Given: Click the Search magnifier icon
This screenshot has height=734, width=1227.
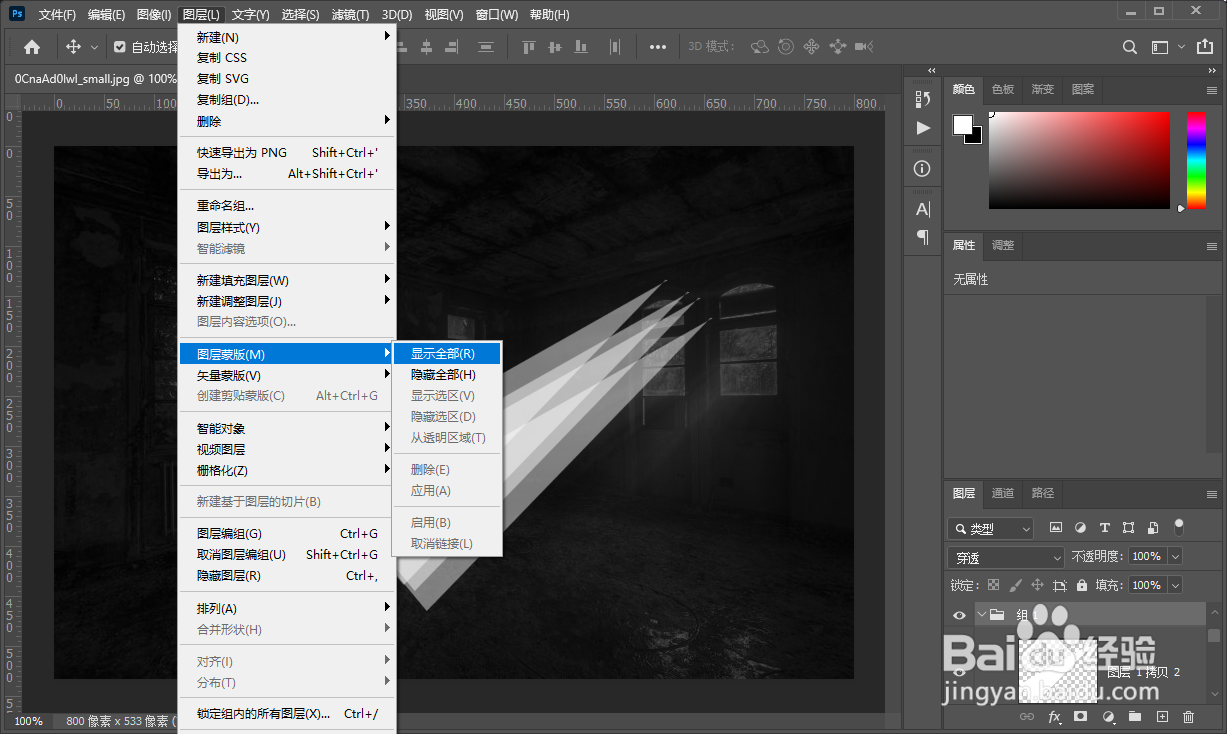Looking at the screenshot, I should [x=1130, y=47].
